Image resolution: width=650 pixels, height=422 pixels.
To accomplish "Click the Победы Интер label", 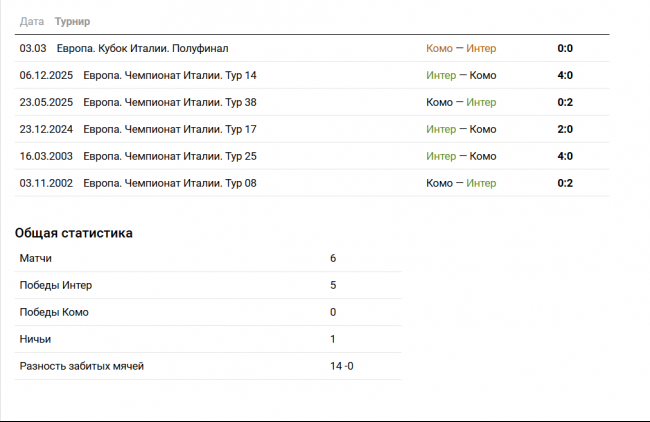I will 56,285.
